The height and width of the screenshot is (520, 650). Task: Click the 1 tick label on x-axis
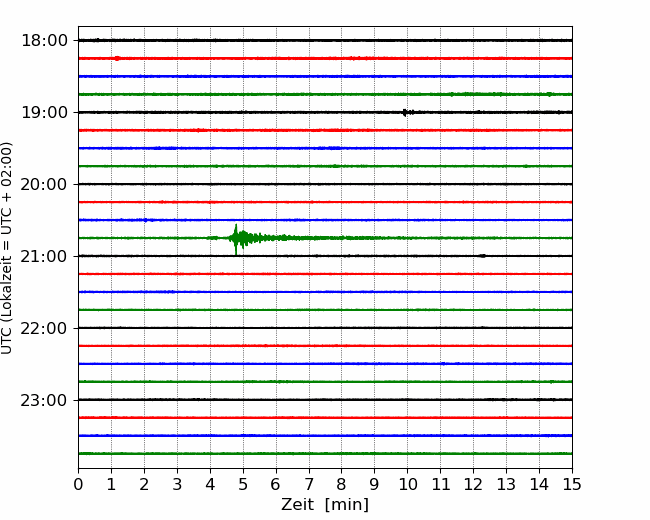[x=111, y=484]
